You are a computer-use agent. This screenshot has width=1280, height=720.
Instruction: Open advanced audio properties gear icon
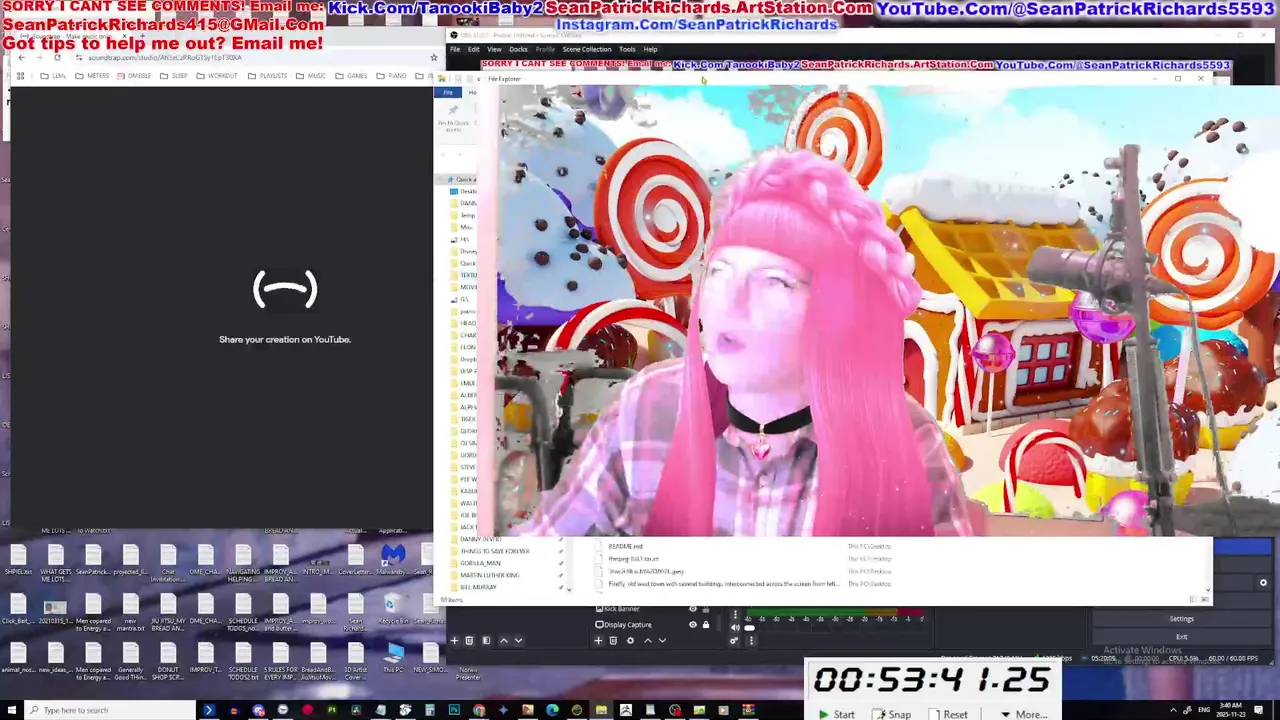coord(734,640)
